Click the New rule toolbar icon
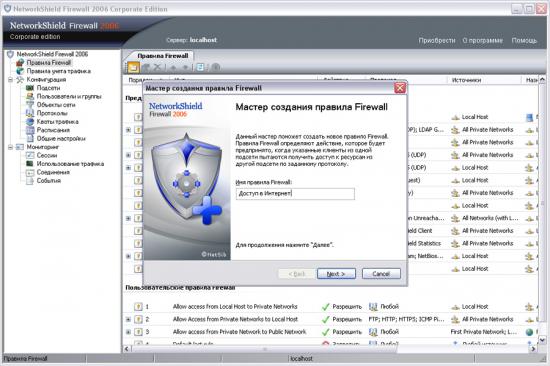Viewport: 550px width, 366px height. click(133, 67)
